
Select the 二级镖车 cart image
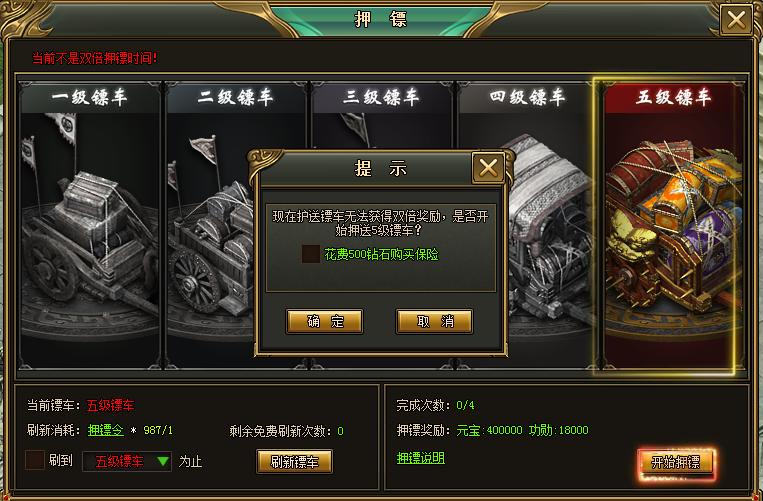click(x=209, y=229)
